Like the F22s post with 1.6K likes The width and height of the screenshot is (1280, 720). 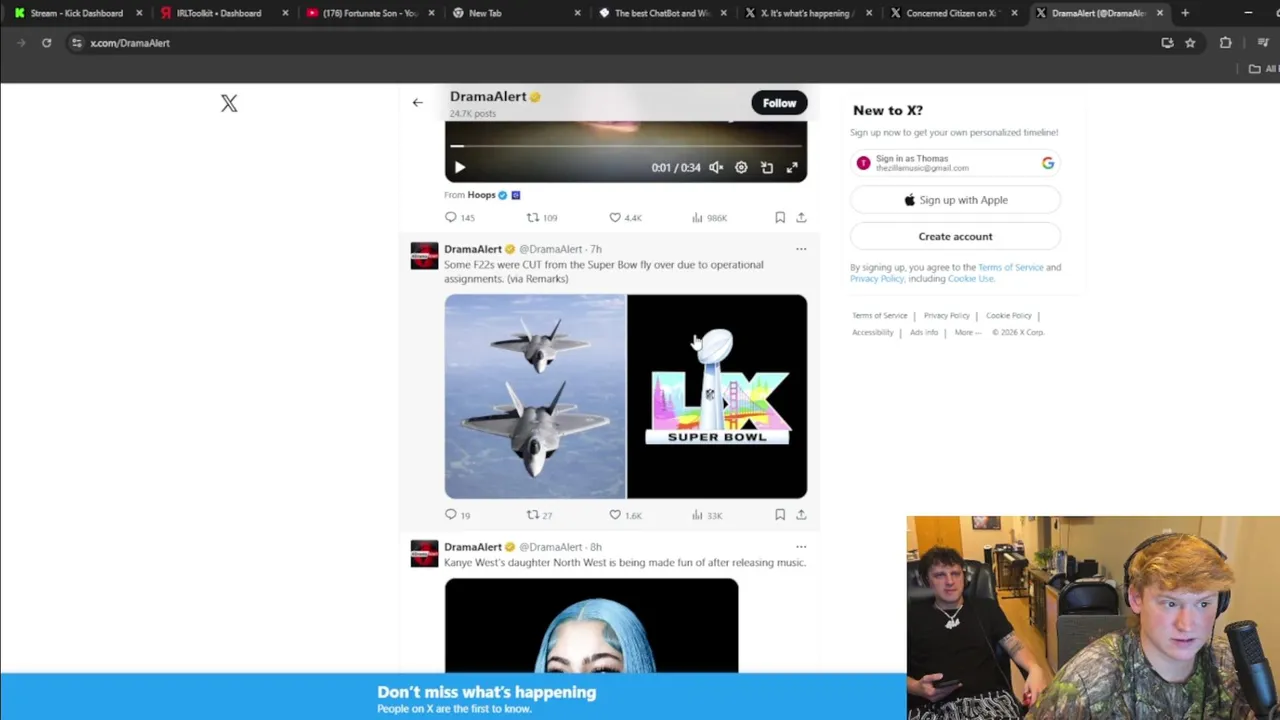[625, 515]
